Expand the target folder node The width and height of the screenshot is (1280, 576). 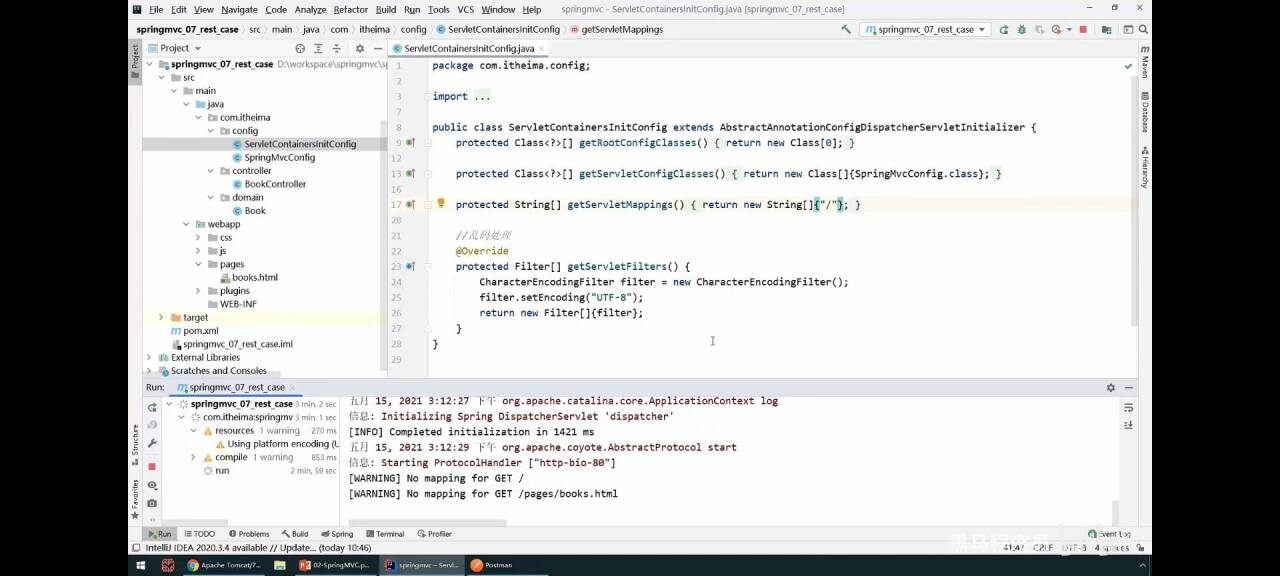[162, 317]
